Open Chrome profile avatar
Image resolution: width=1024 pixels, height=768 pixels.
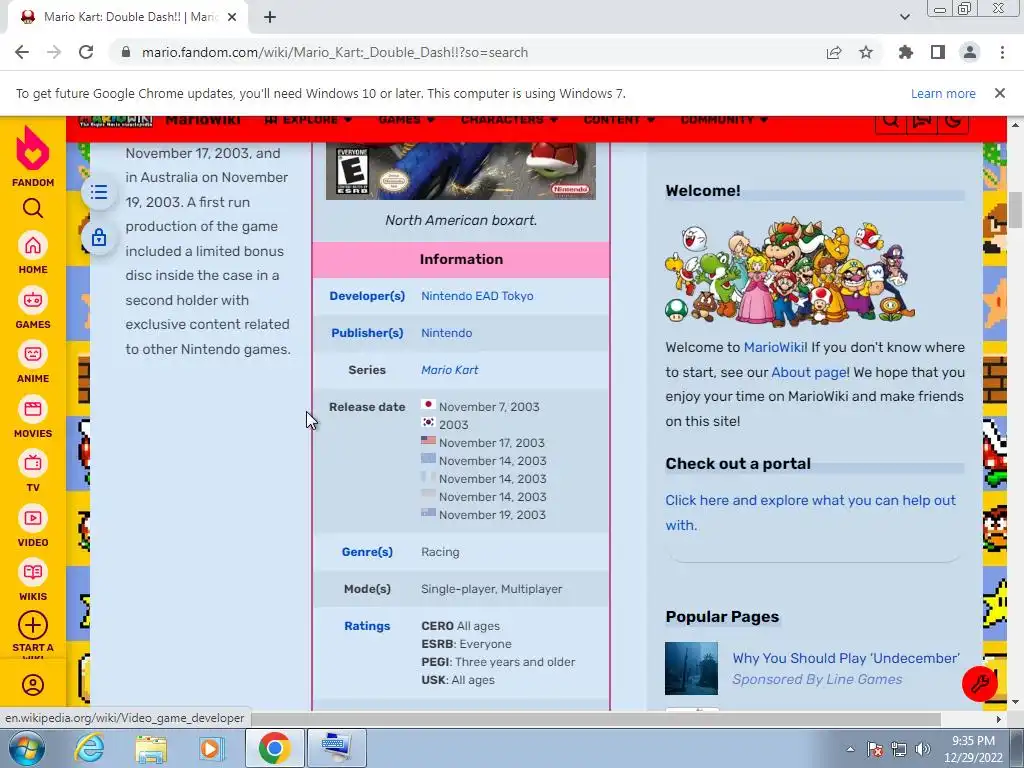[970, 52]
